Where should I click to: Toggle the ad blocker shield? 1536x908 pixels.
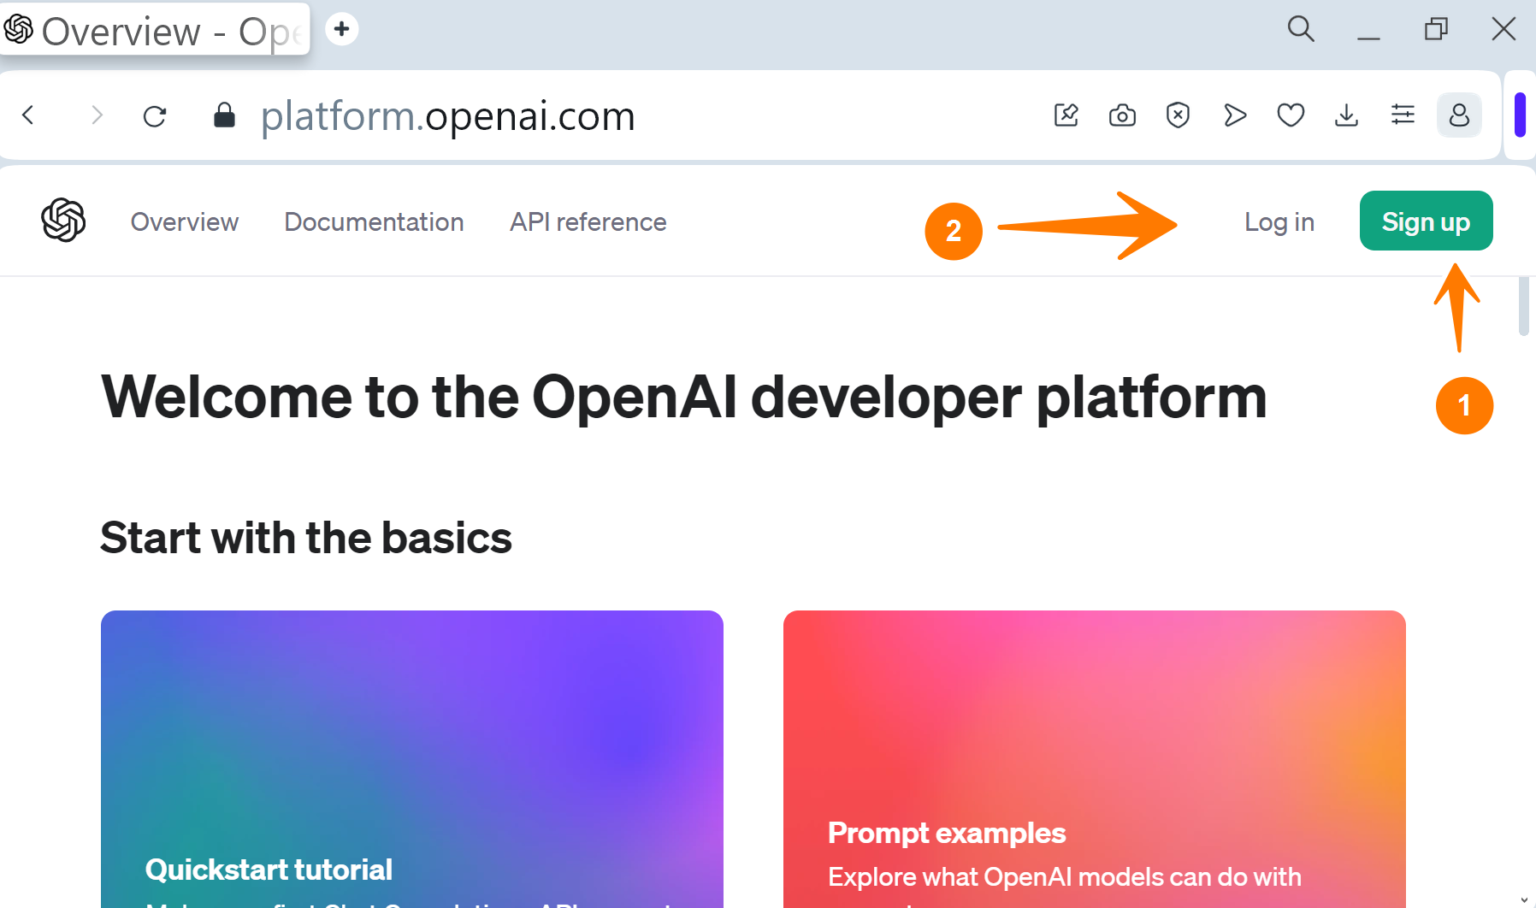coord(1178,115)
